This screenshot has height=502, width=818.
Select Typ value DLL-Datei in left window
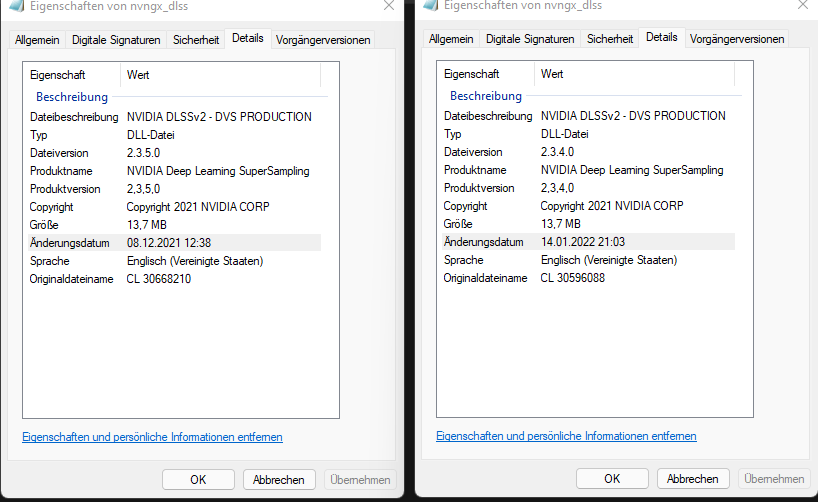[151, 135]
